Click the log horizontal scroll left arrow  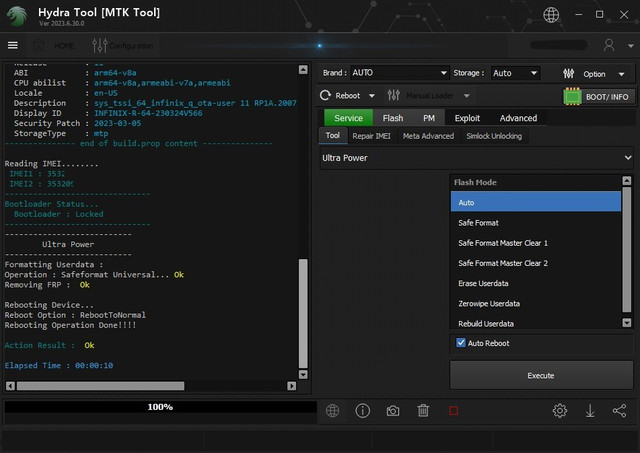[x=11, y=386]
